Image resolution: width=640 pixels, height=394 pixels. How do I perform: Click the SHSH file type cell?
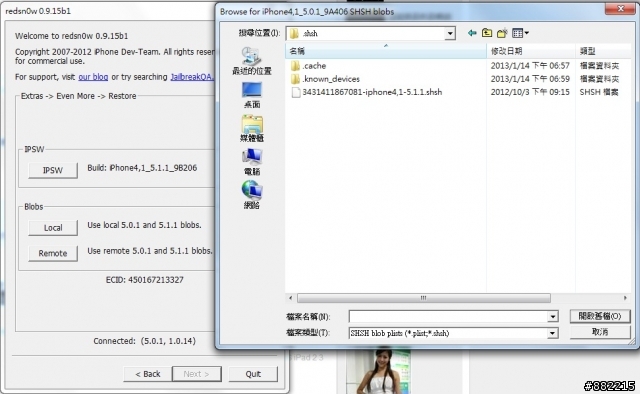pos(599,92)
